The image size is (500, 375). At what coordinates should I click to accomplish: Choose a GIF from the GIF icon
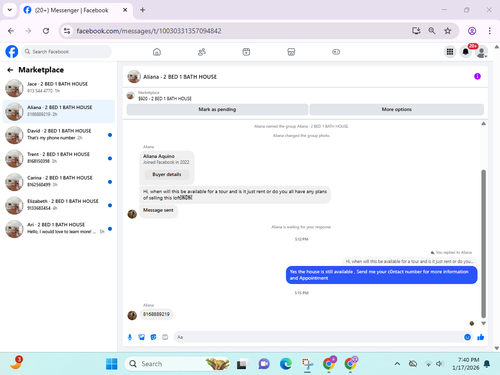pos(165,337)
